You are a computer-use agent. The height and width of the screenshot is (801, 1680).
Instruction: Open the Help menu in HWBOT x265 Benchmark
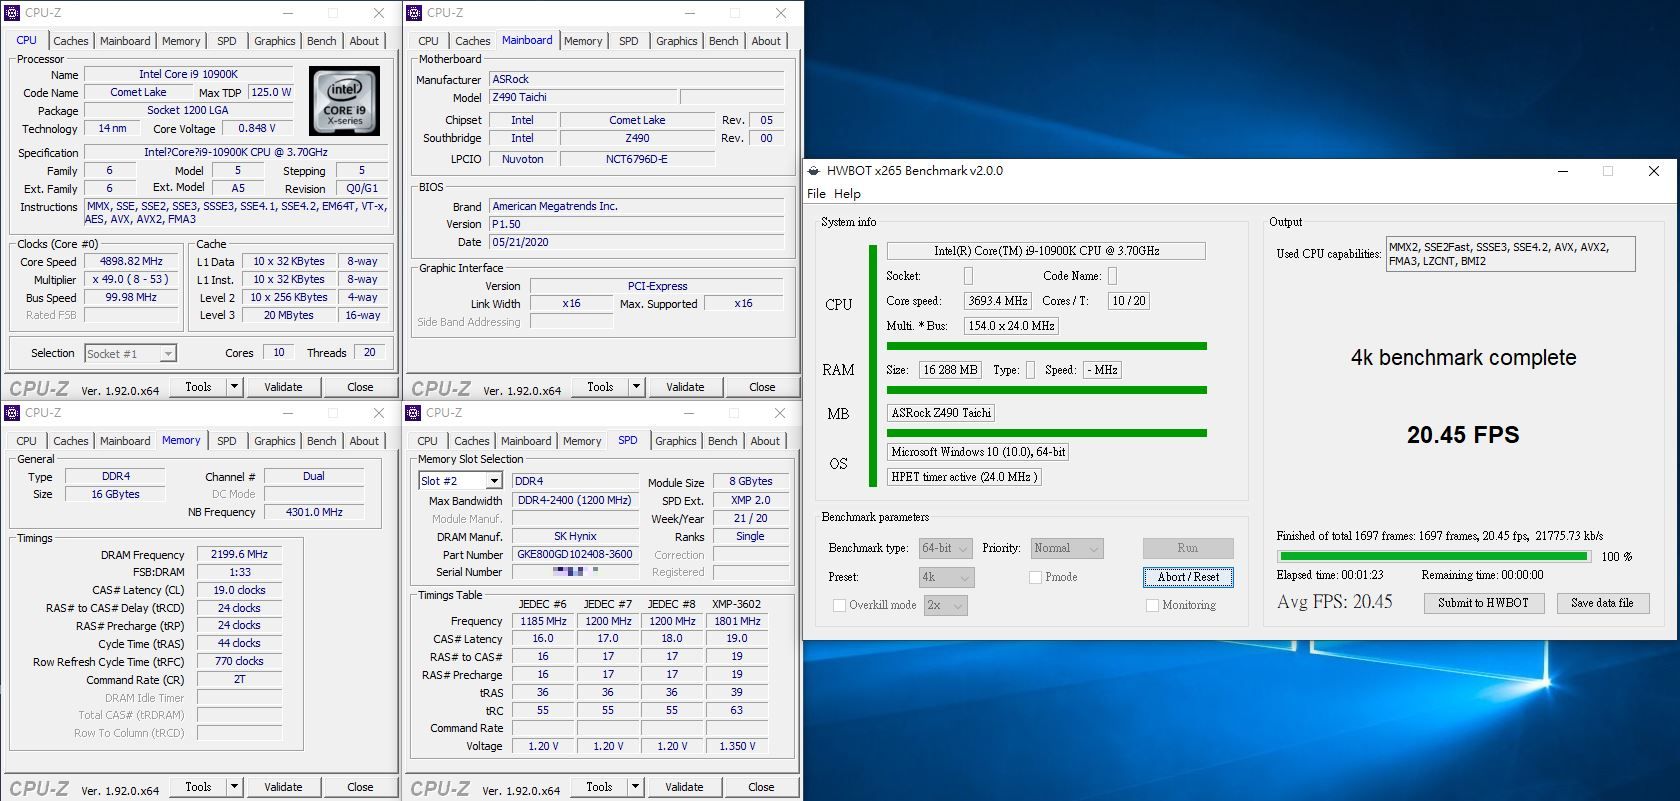[847, 194]
